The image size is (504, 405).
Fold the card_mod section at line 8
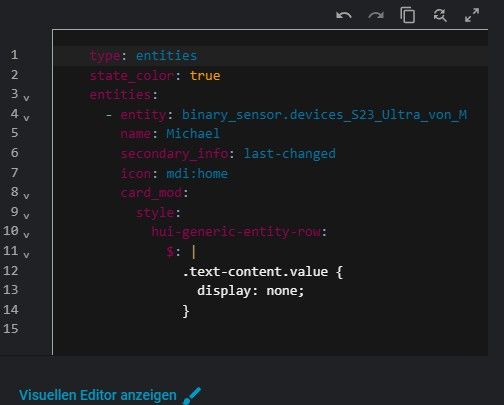pyautogui.click(x=26, y=196)
